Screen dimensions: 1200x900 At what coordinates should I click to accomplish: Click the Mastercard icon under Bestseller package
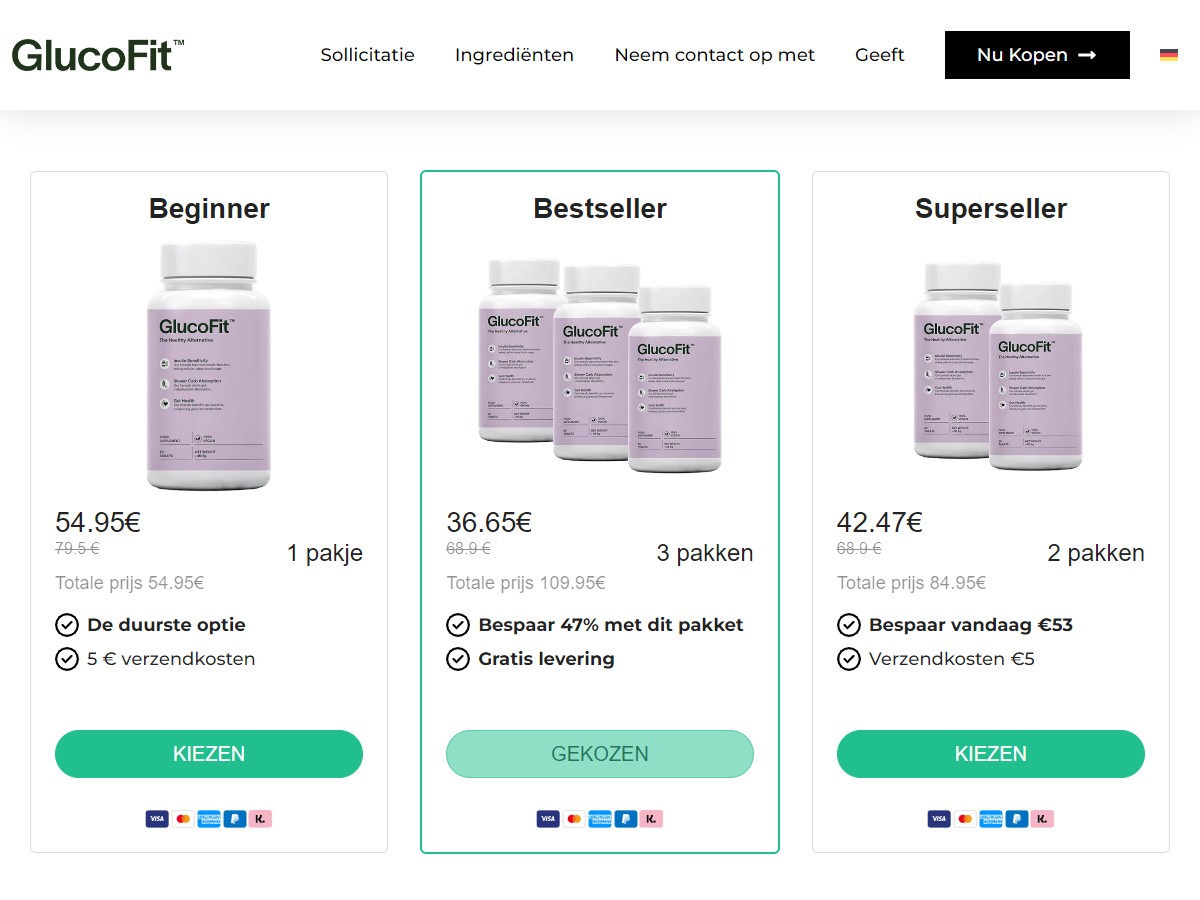(574, 819)
